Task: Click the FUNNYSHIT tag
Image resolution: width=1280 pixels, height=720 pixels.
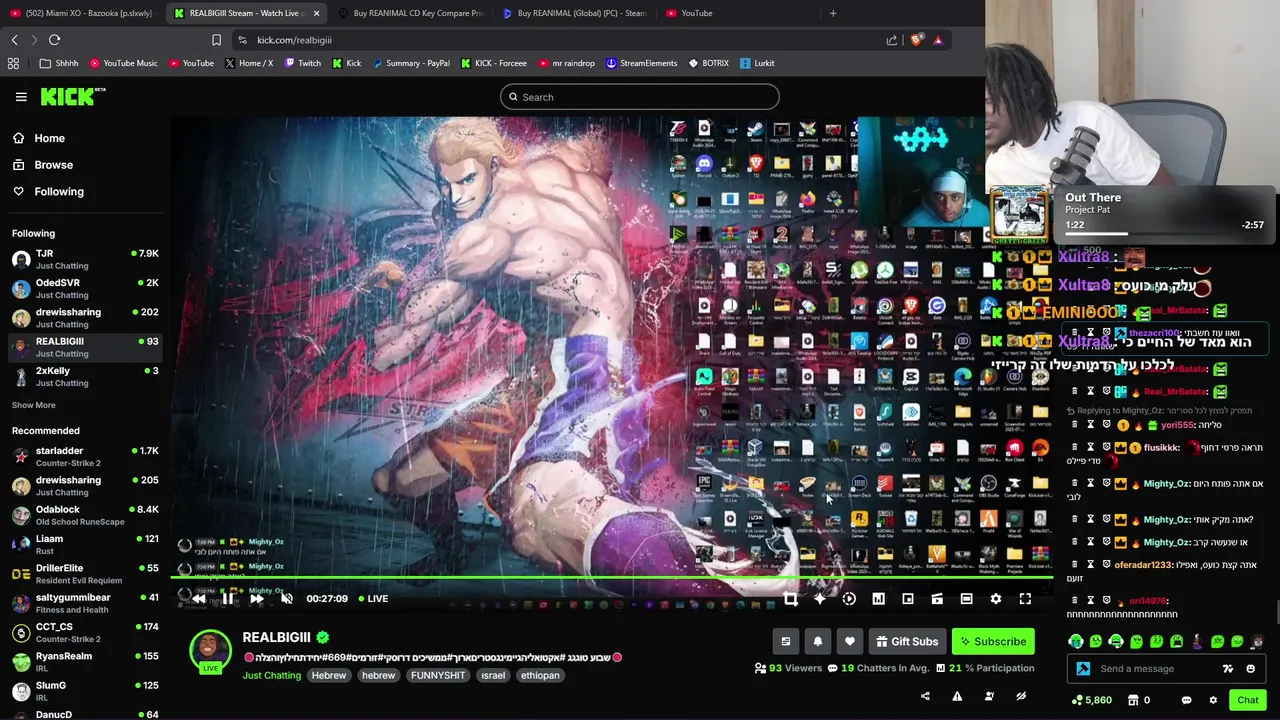Action: click(x=438, y=675)
